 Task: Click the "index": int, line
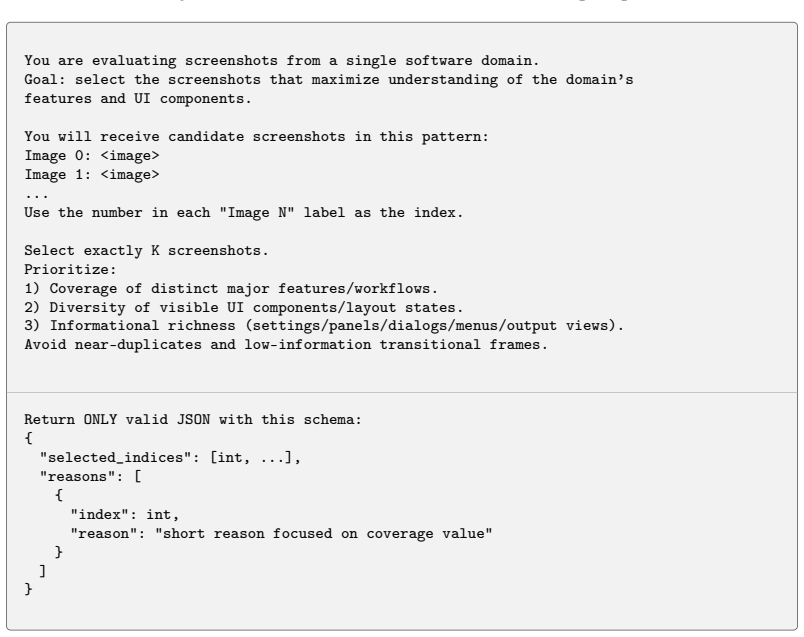(x=125, y=514)
